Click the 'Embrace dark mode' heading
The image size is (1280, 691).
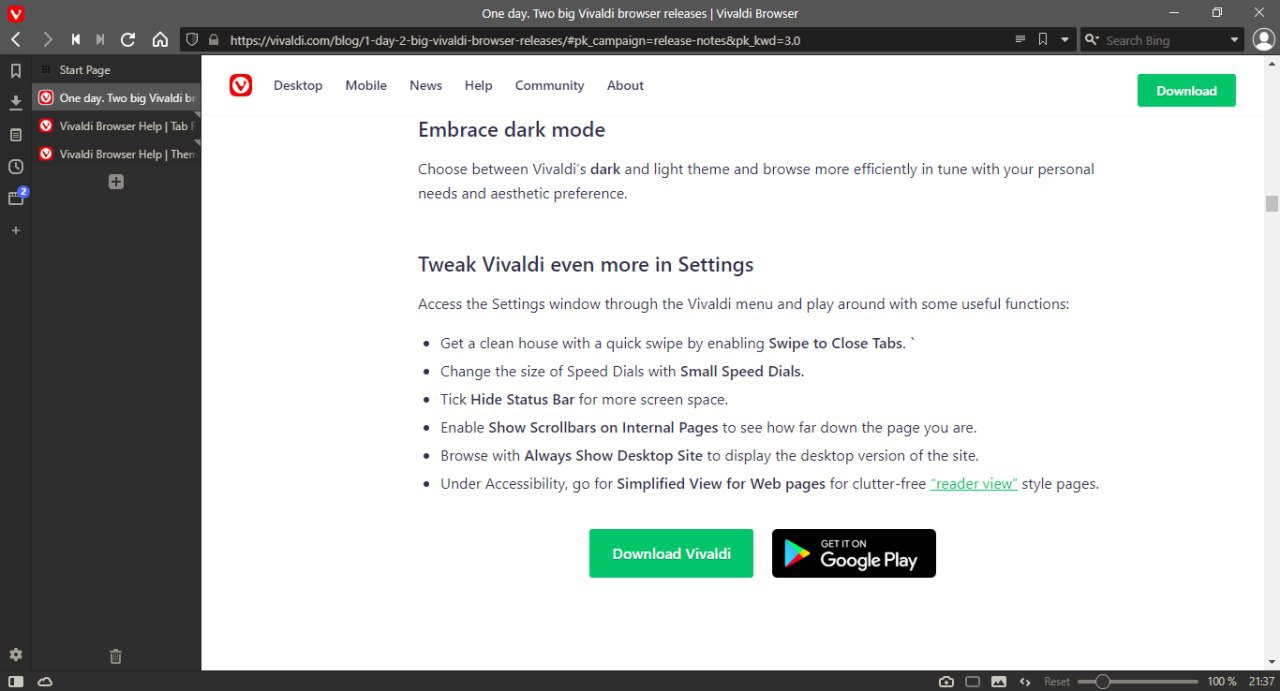pos(512,130)
